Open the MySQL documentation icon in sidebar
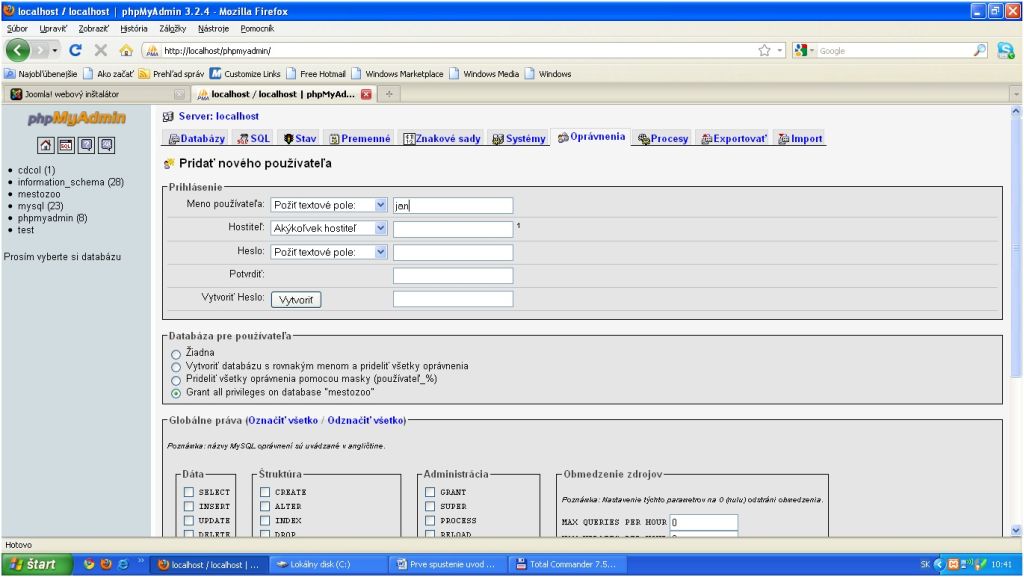1024x577 pixels. click(x=106, y=145)
